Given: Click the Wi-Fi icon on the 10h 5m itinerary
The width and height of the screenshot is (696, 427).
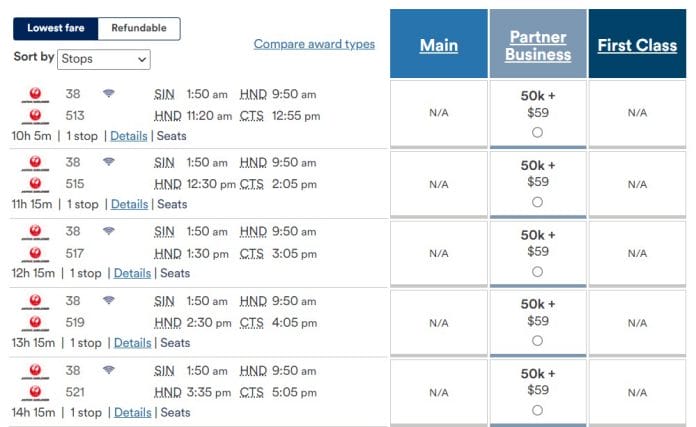Looking at the screenshot, I should [x=108, y=94].
